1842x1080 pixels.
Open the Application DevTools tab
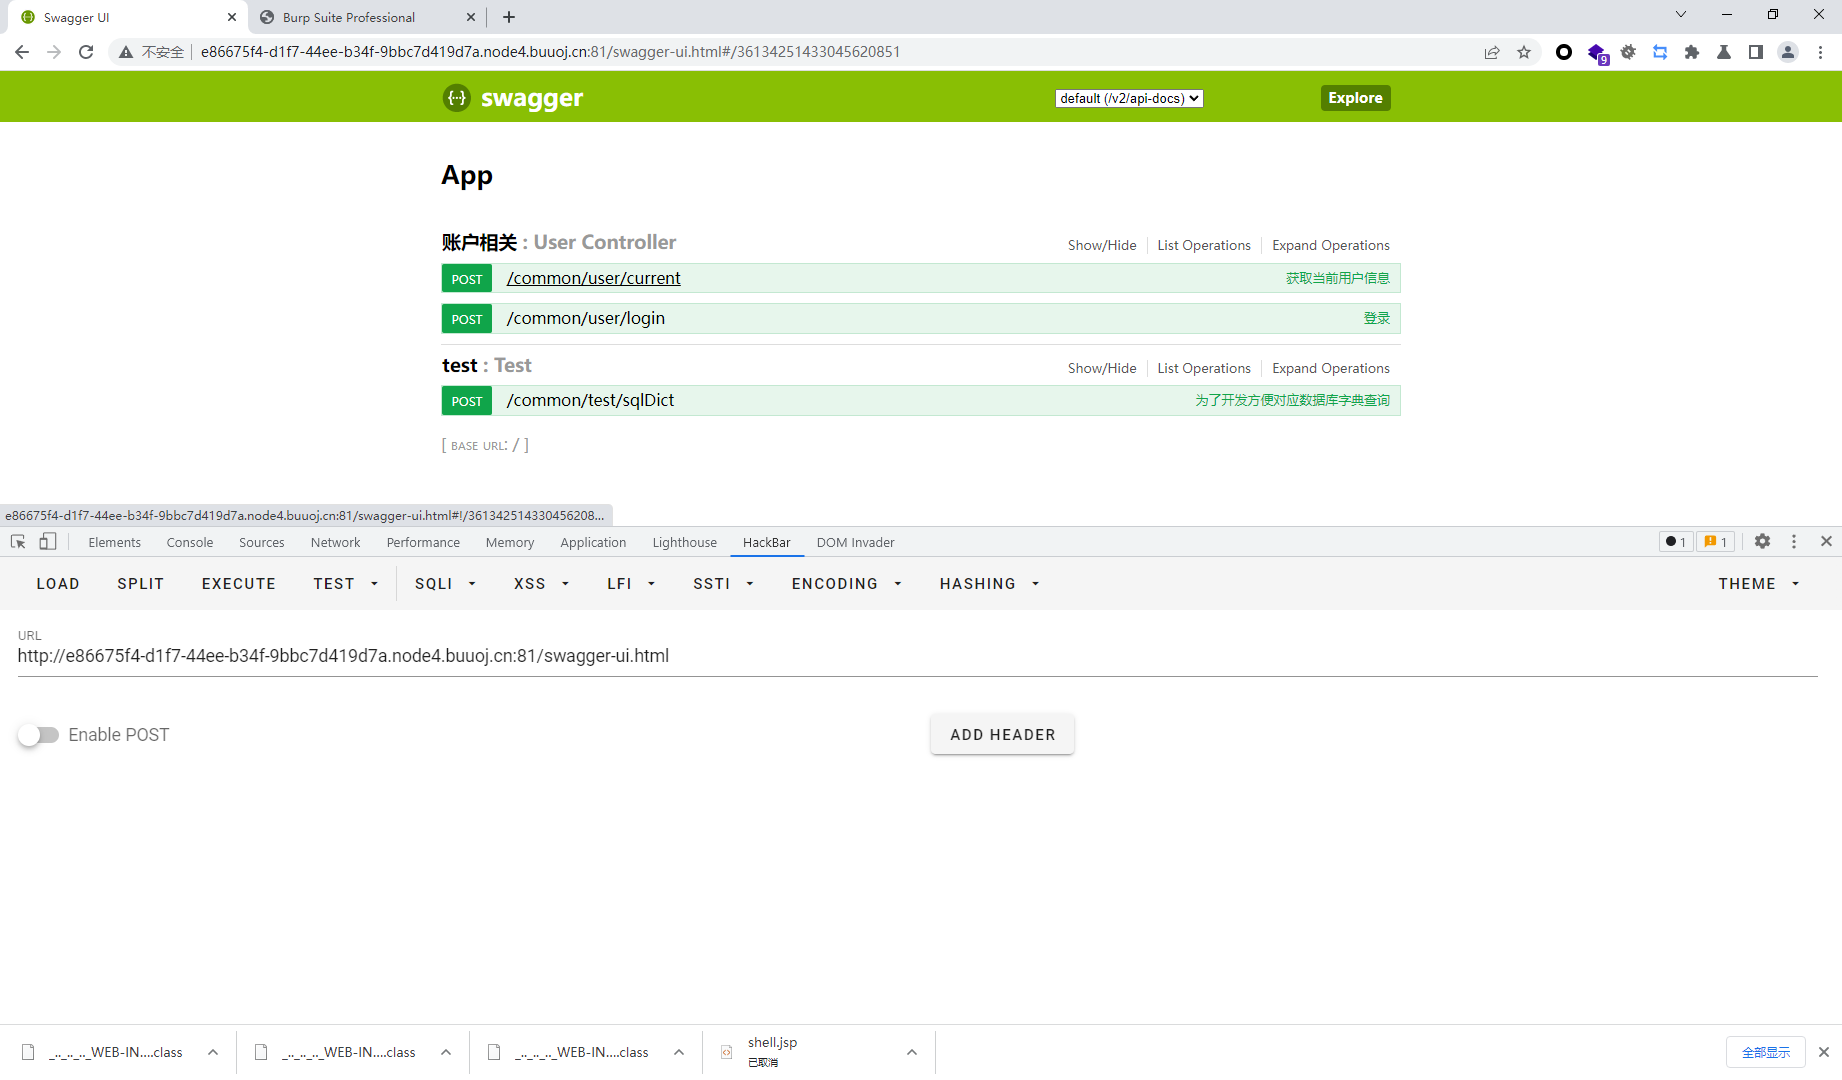[594, 542]
